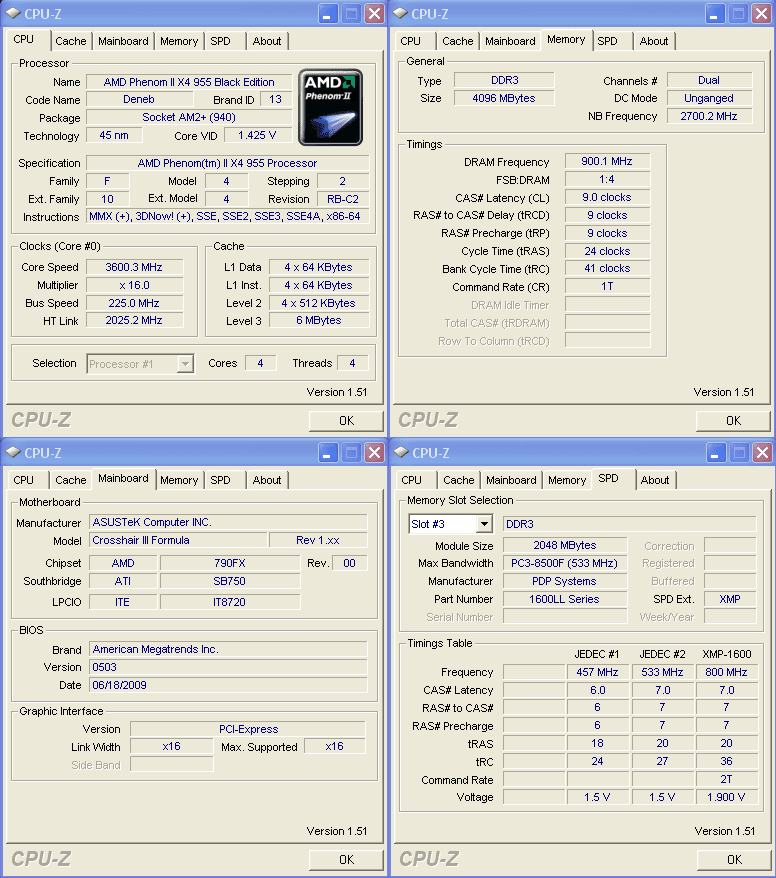Screen dimensions: 776x878
Task: Click the Max Bandwidth value PC3-8500F (533 MHz)
Action: [565, 563]
